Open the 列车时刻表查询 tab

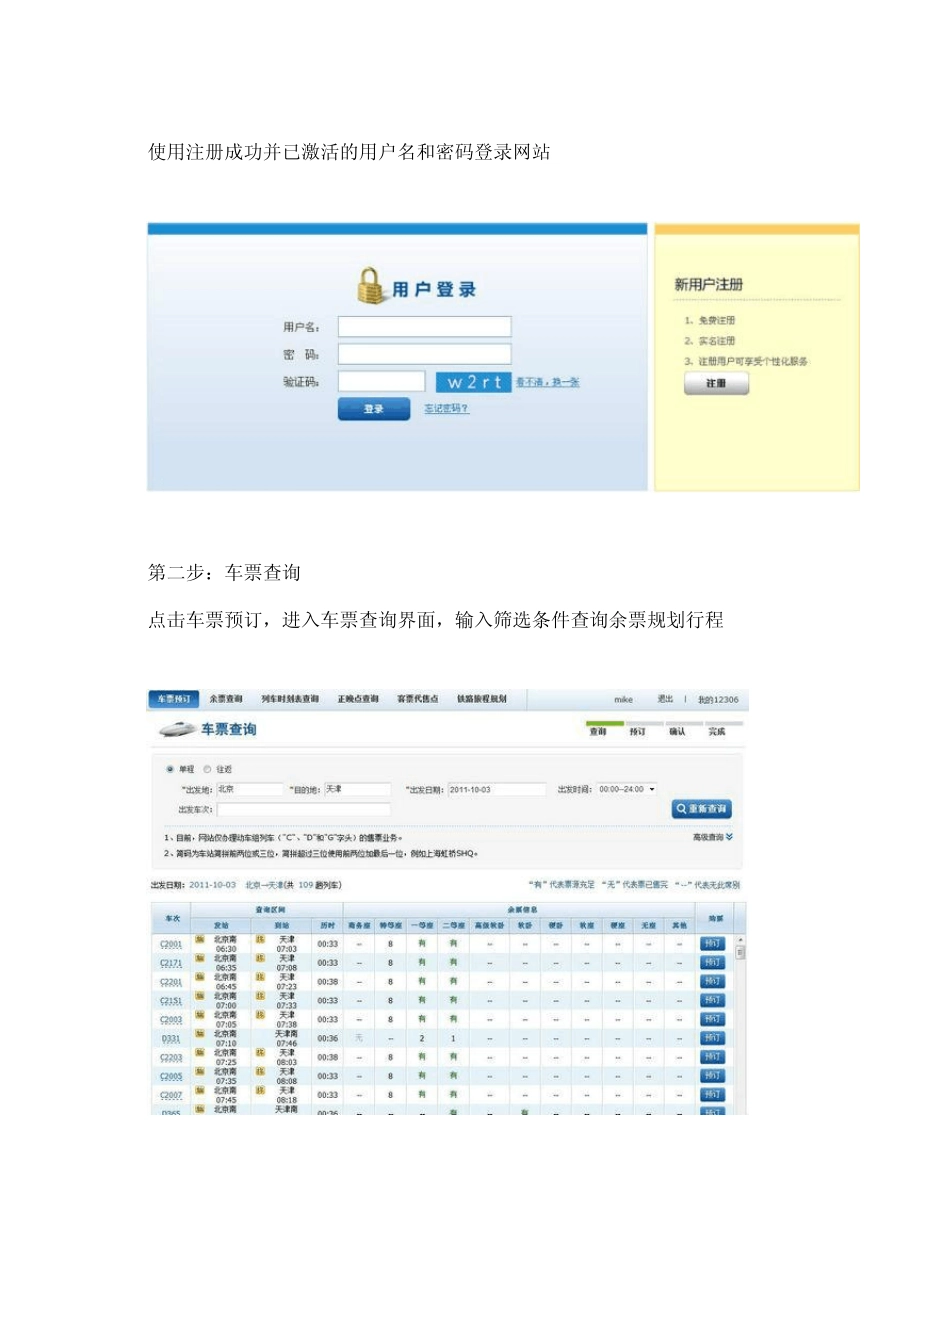click(290, 699)
